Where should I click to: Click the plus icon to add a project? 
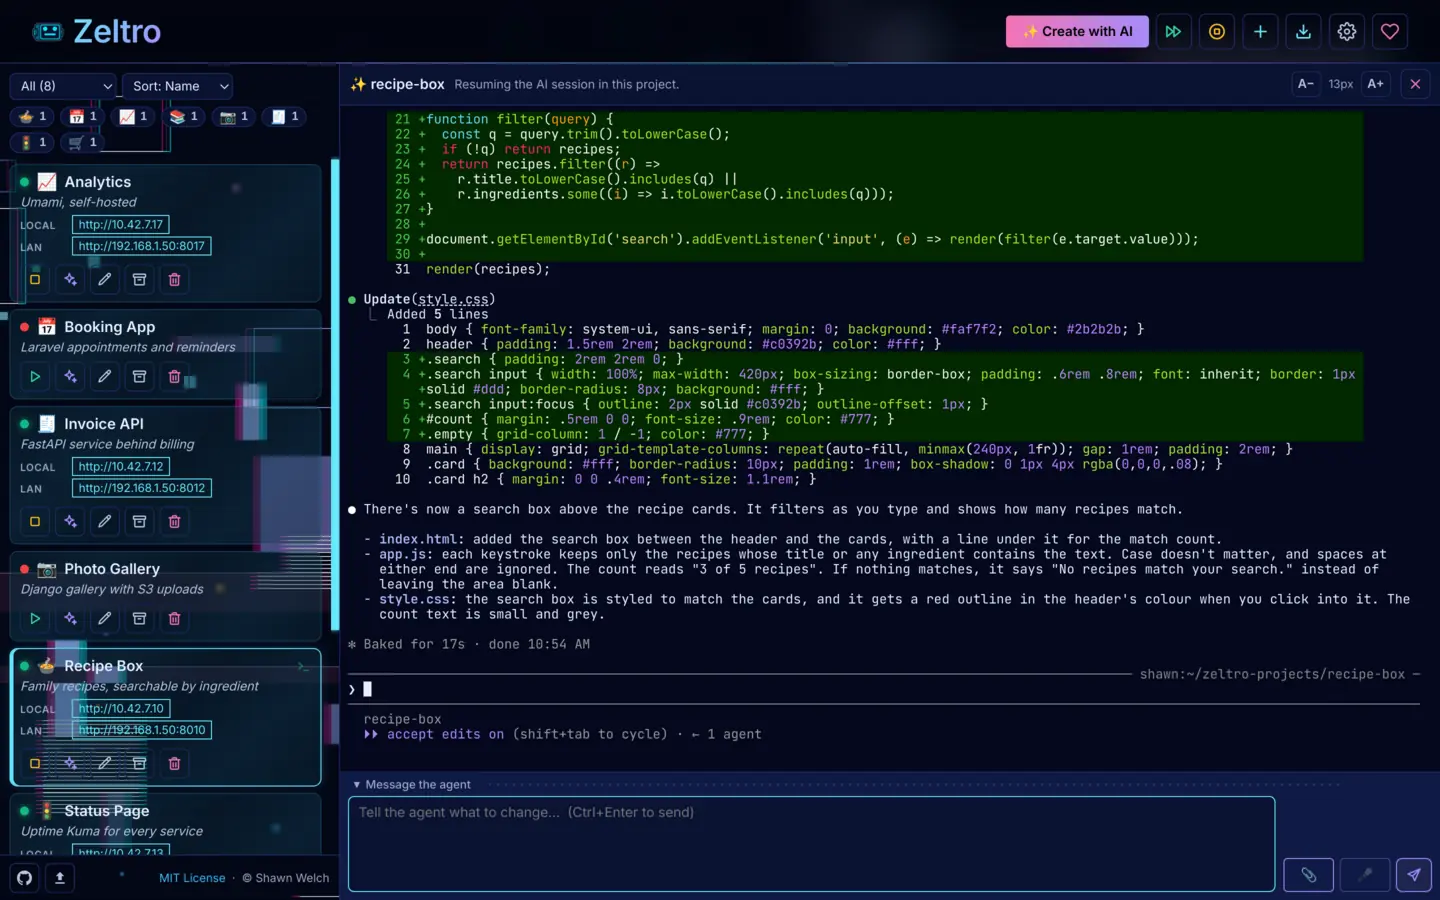(1260, 31)
